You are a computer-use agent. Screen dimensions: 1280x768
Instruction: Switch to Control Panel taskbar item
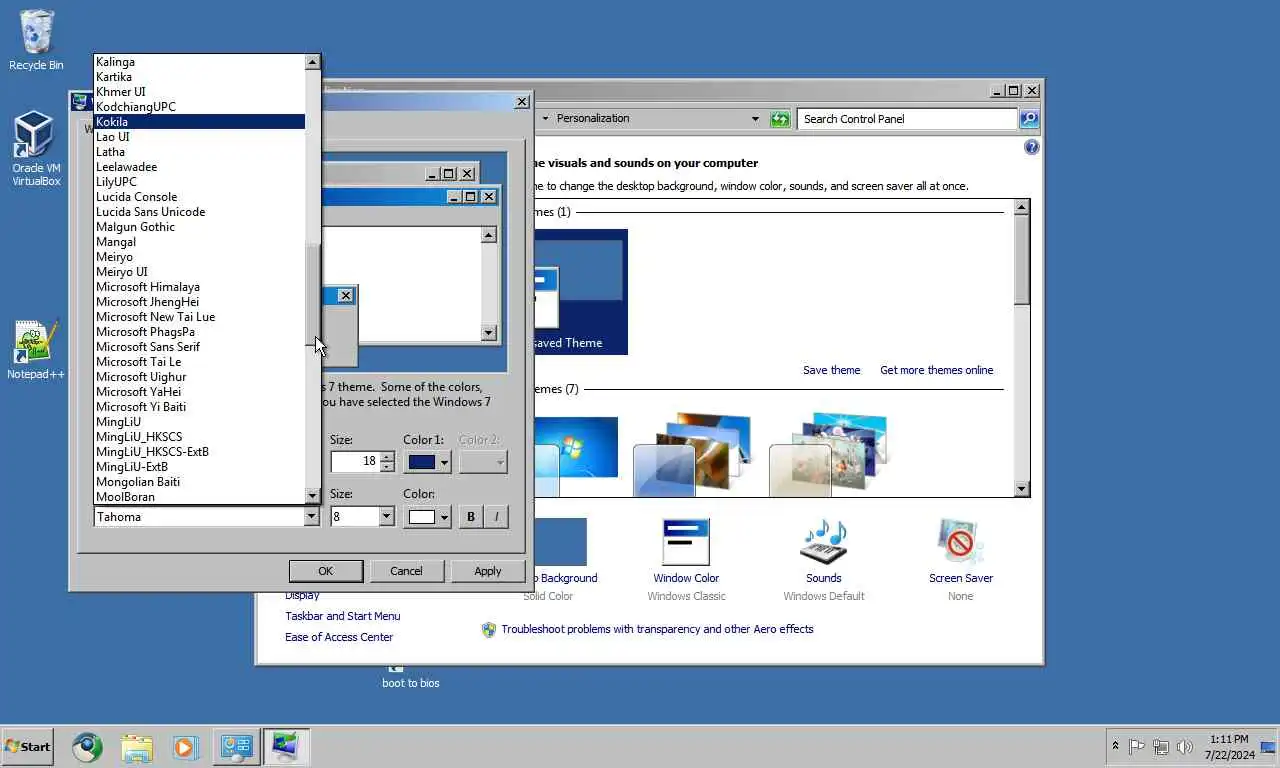pos(236,746)
